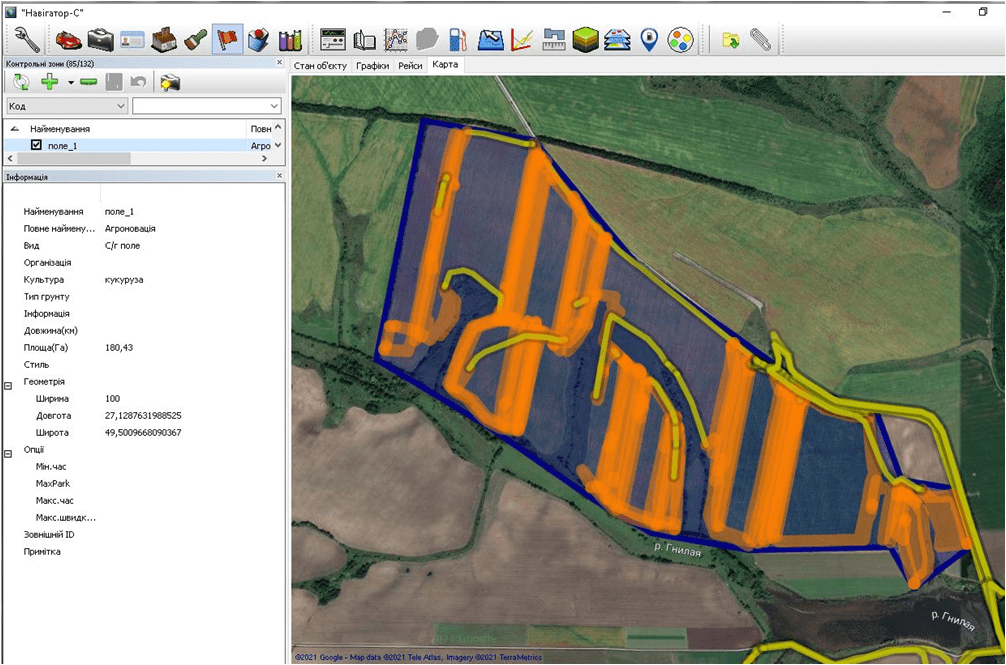The image size is (1006, 665).
Task: Close the Інформація panel
Action: [279, 176]
